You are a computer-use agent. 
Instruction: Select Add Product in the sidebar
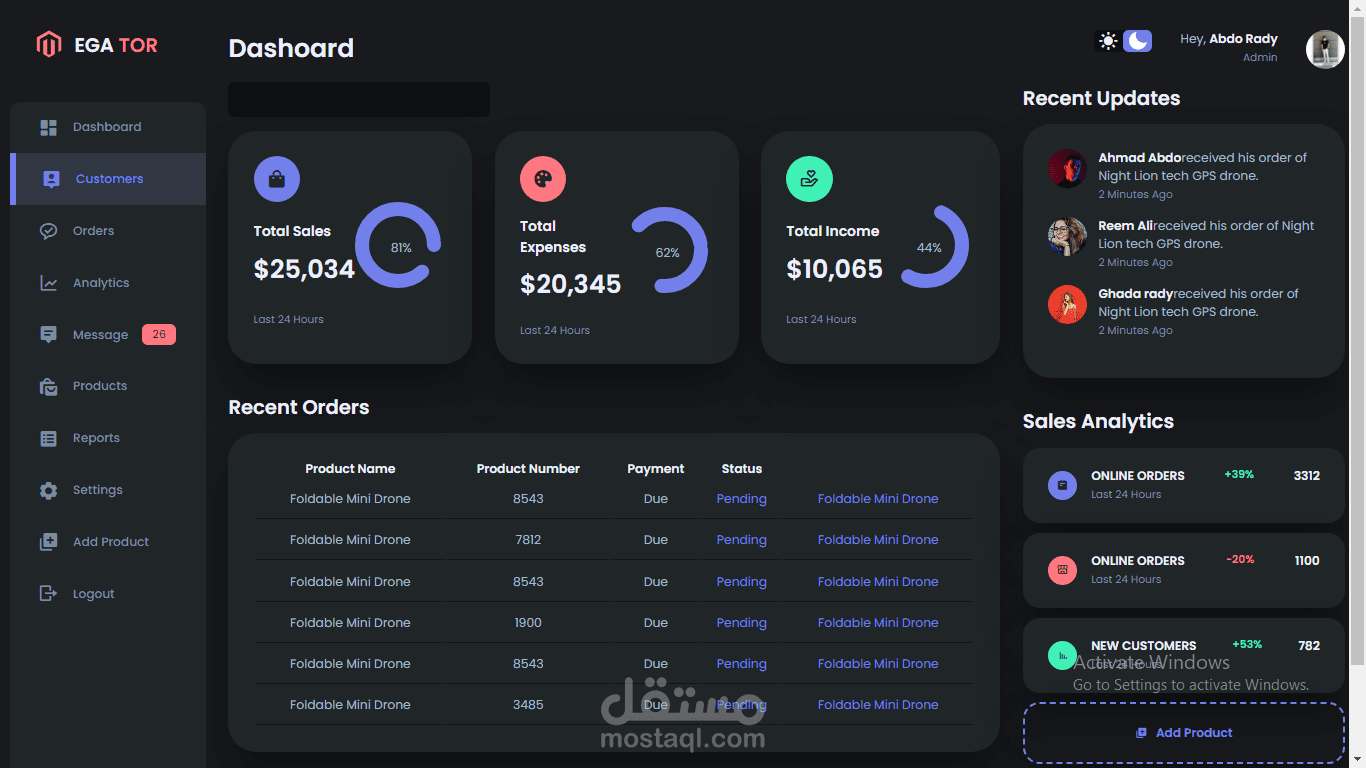pyautogui.click(x=108, y=542)
